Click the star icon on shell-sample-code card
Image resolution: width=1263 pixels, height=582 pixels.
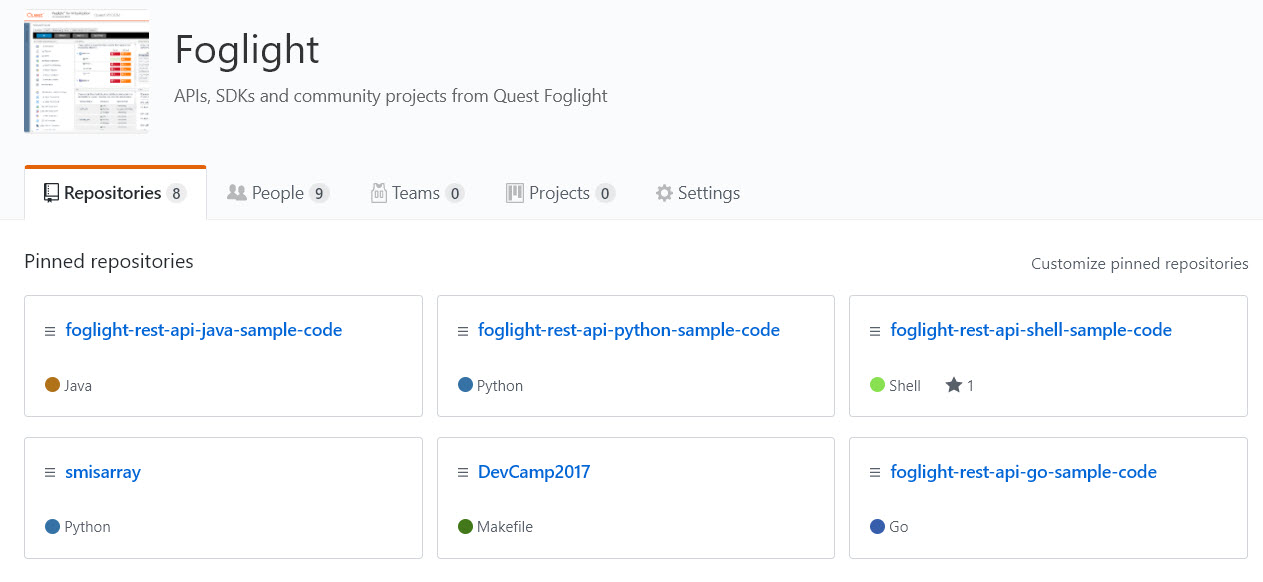(953, 385)
